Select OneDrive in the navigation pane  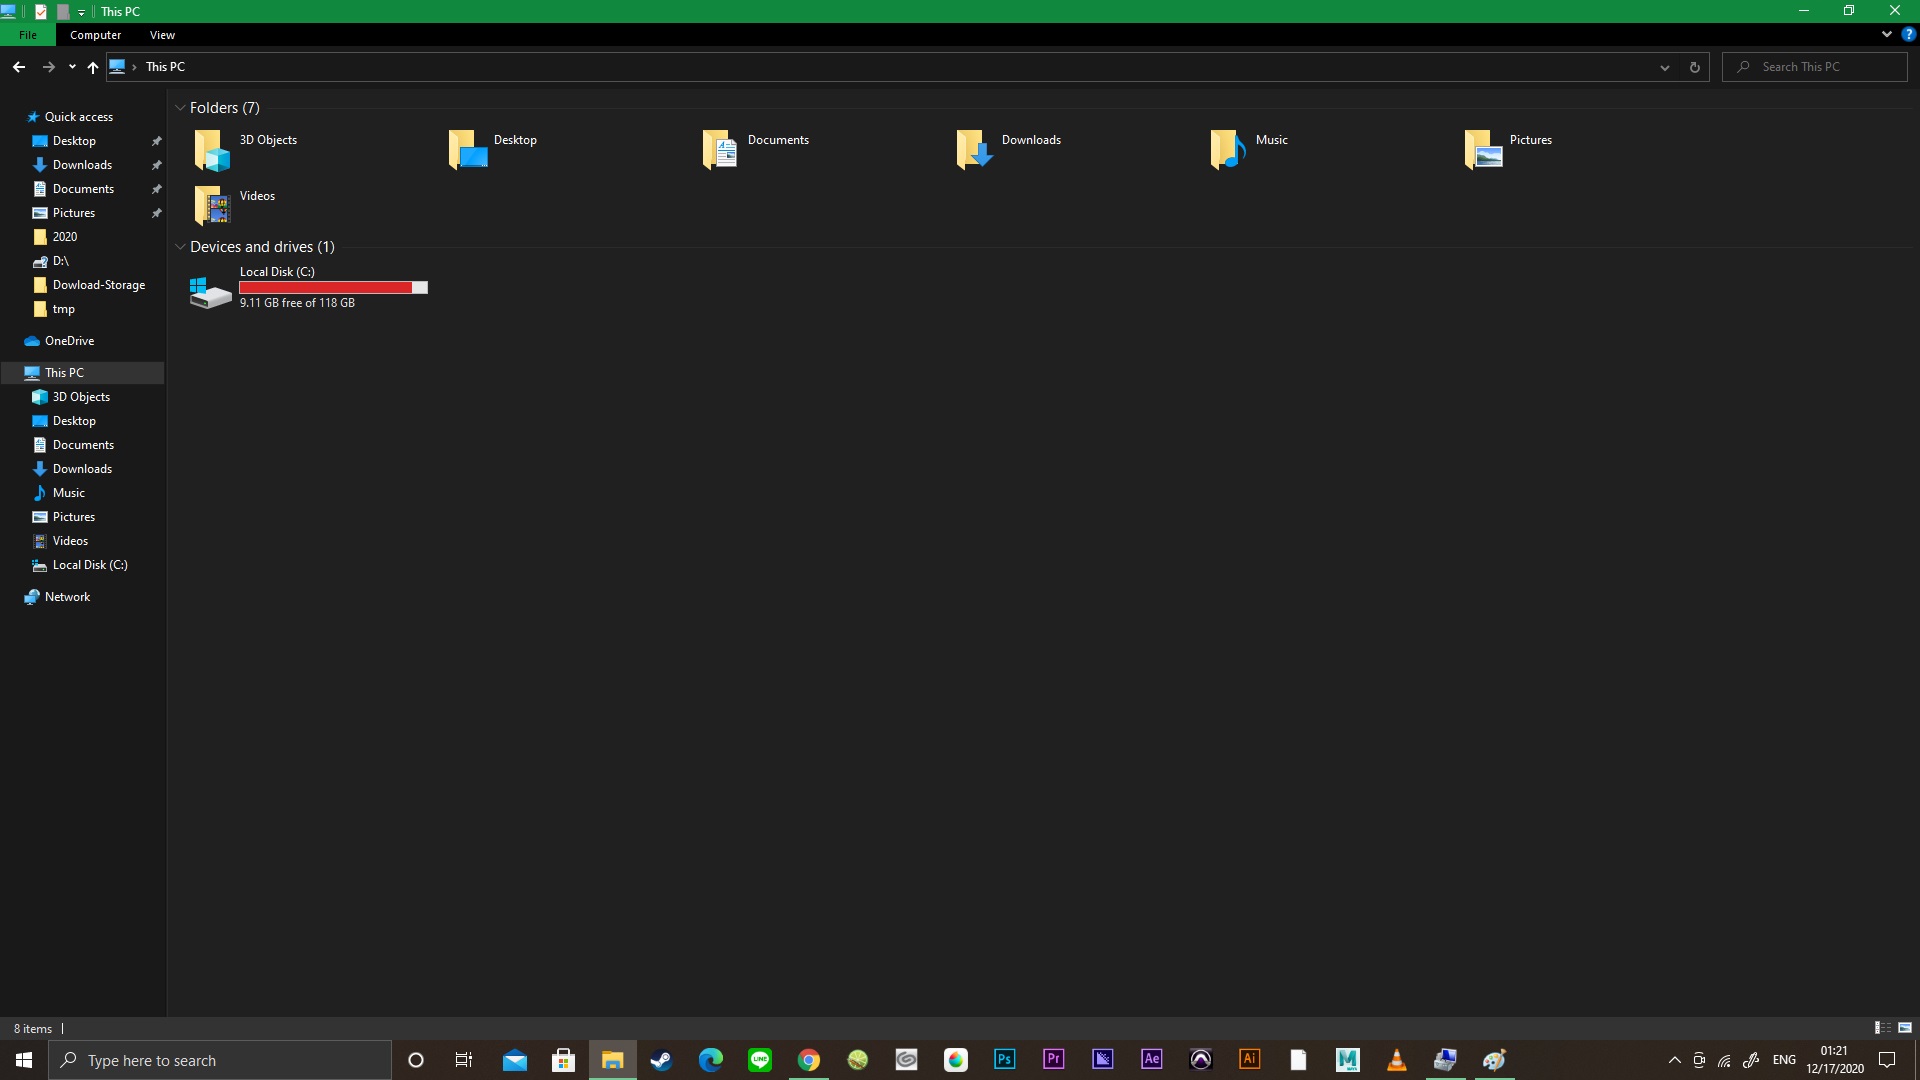[x=69, y=341]
